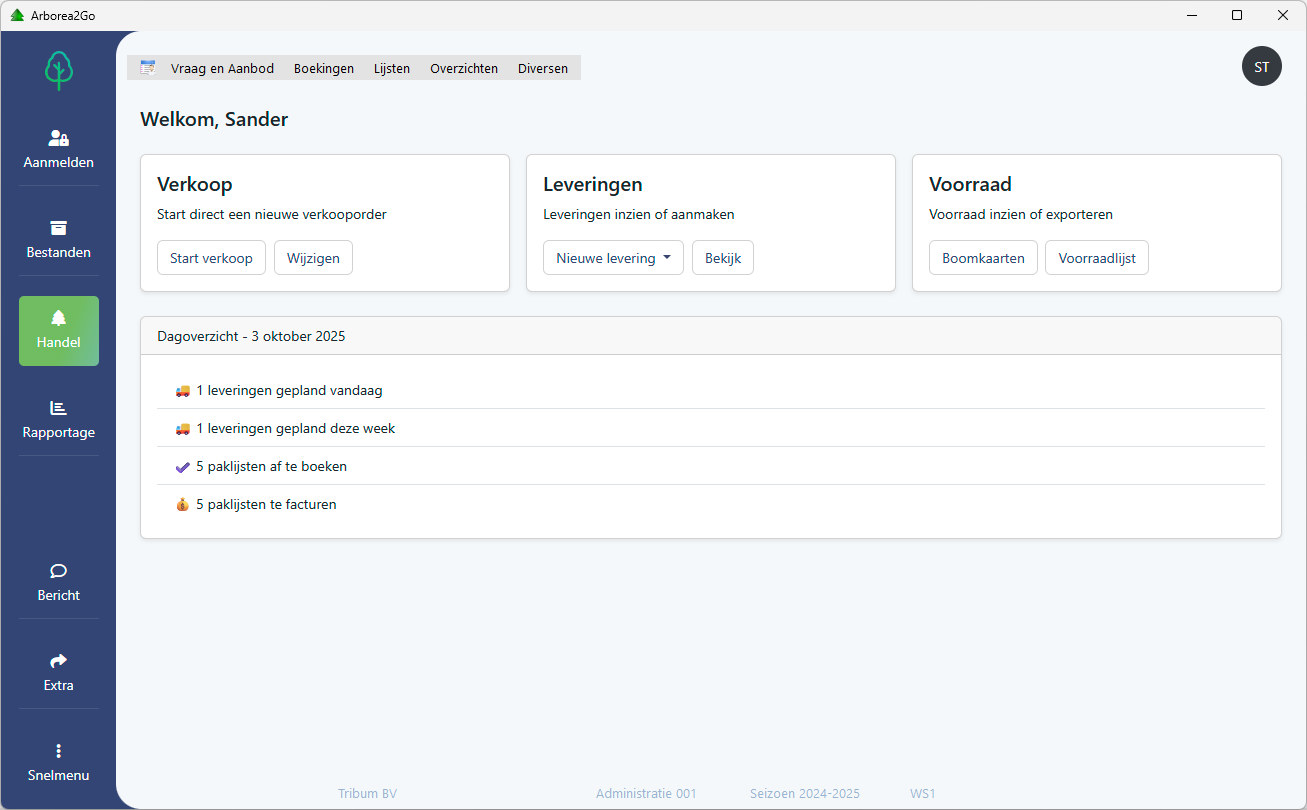Click the Boomkaarten button
Image resolution: width=1307 pixels, height=810 pixels.
(983, 258)
